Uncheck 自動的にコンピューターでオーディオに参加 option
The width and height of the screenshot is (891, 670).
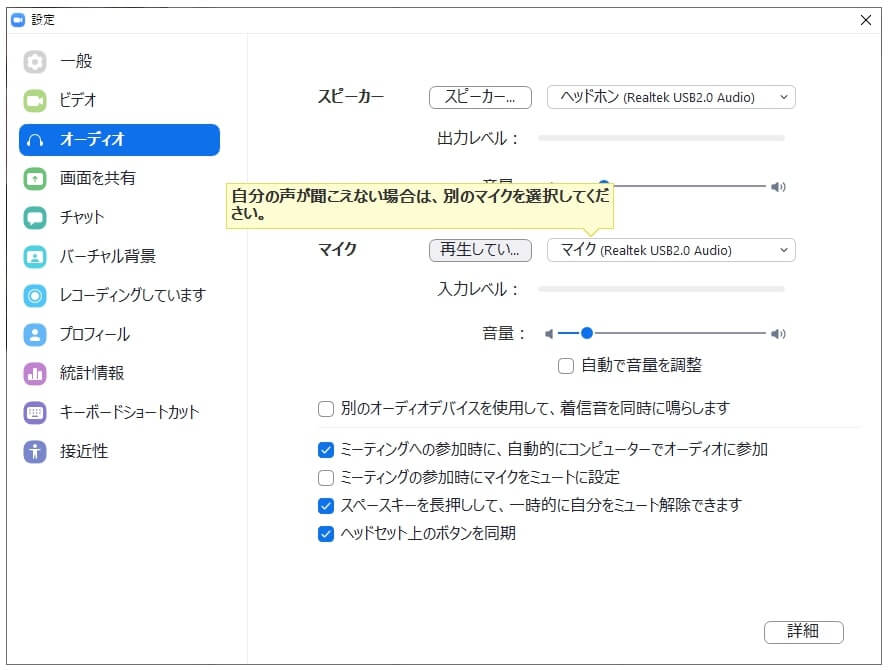(x=326, y=450)
